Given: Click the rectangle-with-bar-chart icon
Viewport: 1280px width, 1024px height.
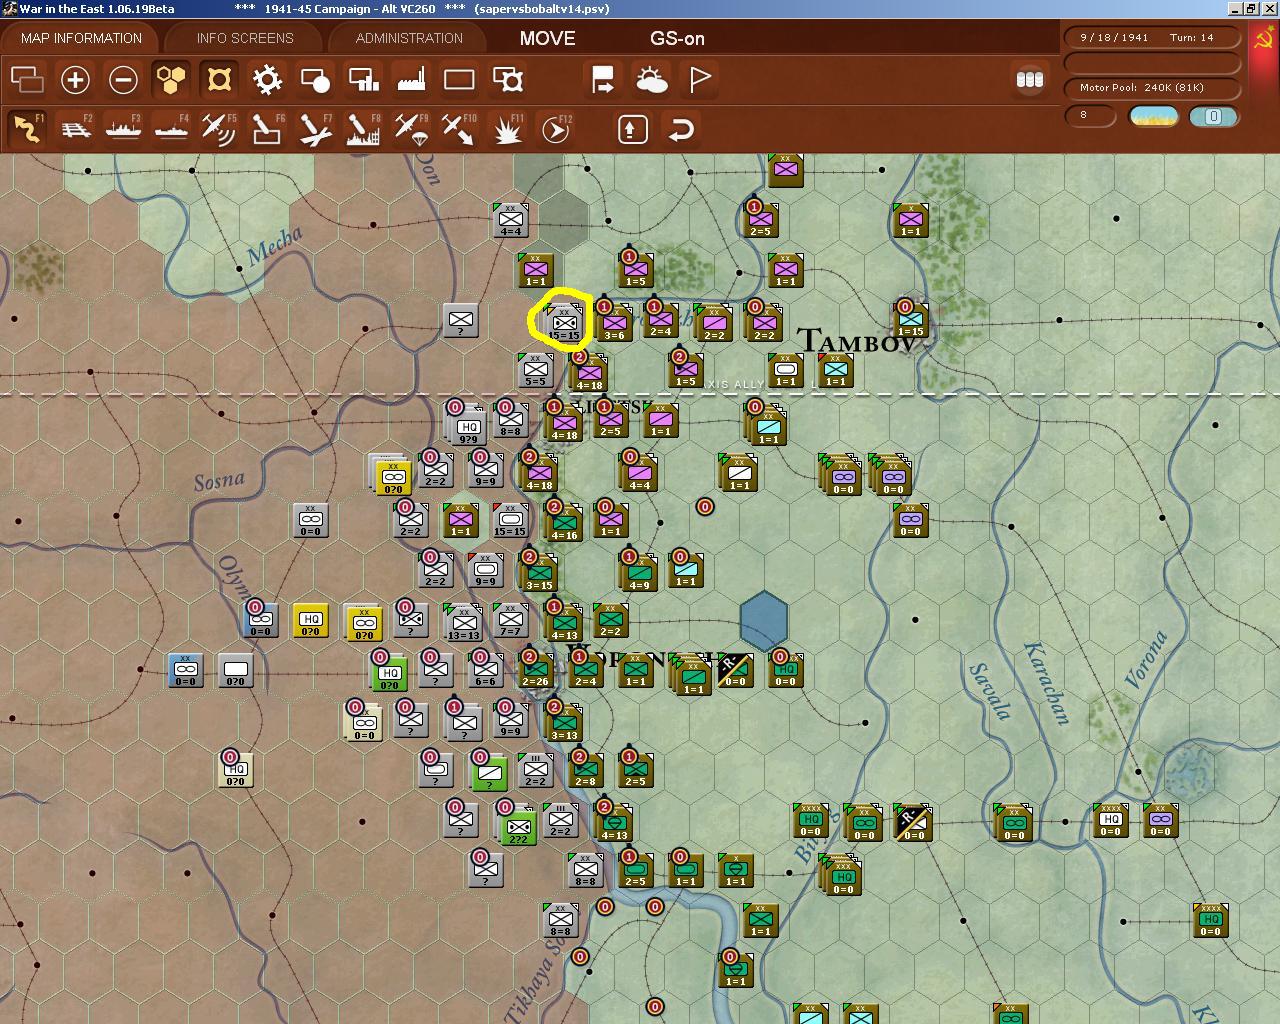Looking at the screenshot, I should click(363, 79).
